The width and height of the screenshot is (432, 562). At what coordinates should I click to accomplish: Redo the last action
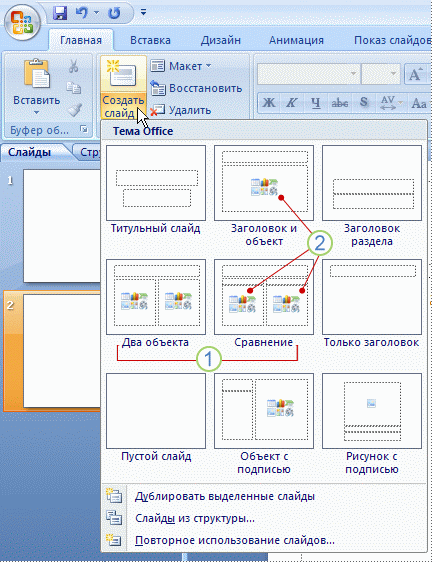point(114,13)
